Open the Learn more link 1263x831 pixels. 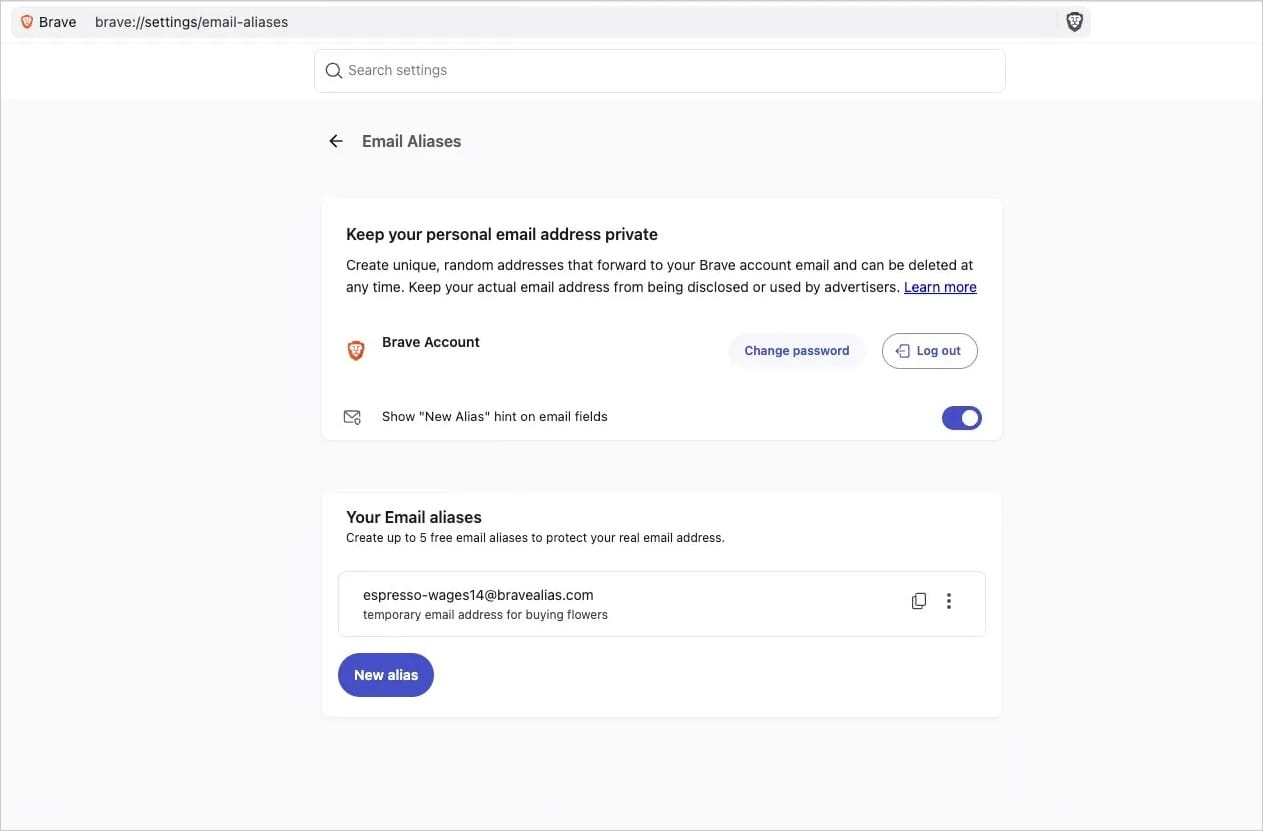tap(940, 287)
